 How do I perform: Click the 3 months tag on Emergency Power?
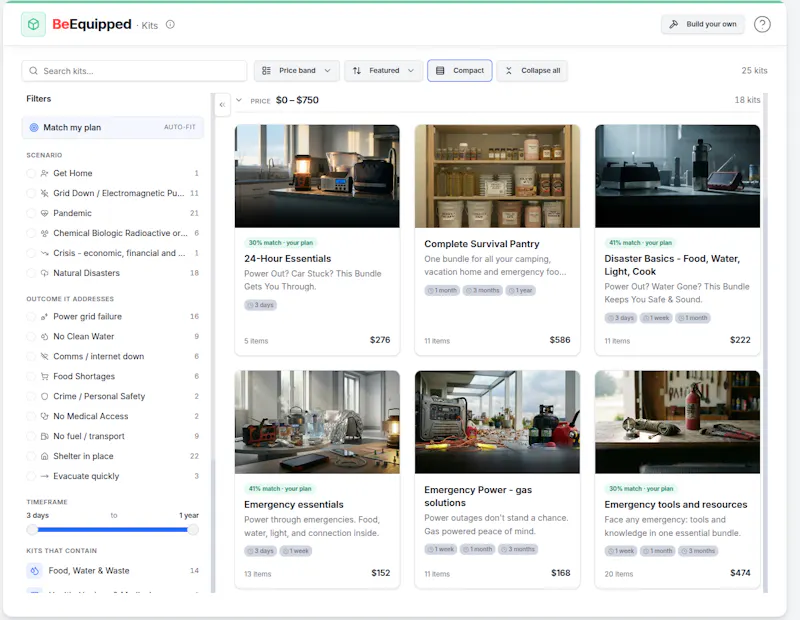point(518,550)
